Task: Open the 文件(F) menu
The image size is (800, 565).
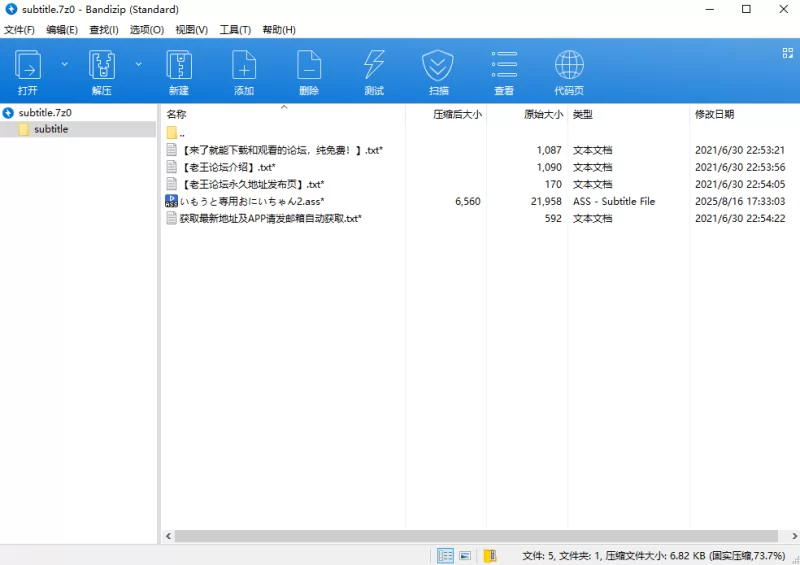Action: coord(19,30)
